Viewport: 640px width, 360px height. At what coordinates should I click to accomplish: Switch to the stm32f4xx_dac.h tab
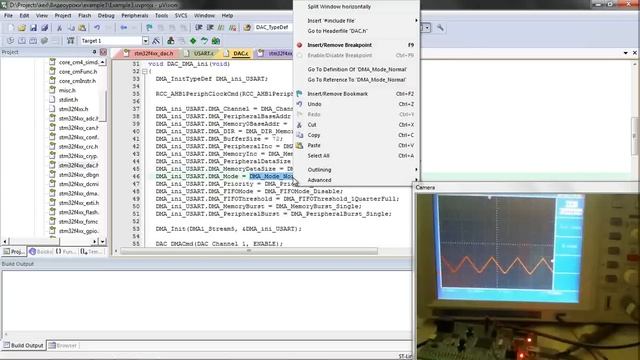click(x=150, y=53)
